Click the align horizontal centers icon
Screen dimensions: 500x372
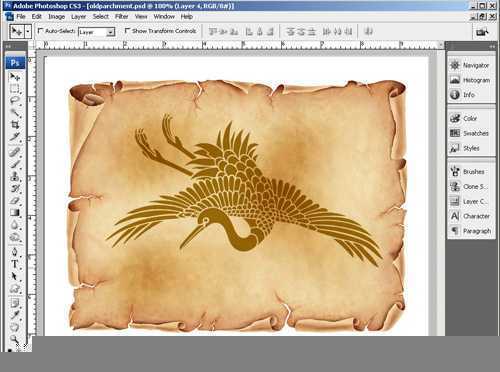coord(260,32)
